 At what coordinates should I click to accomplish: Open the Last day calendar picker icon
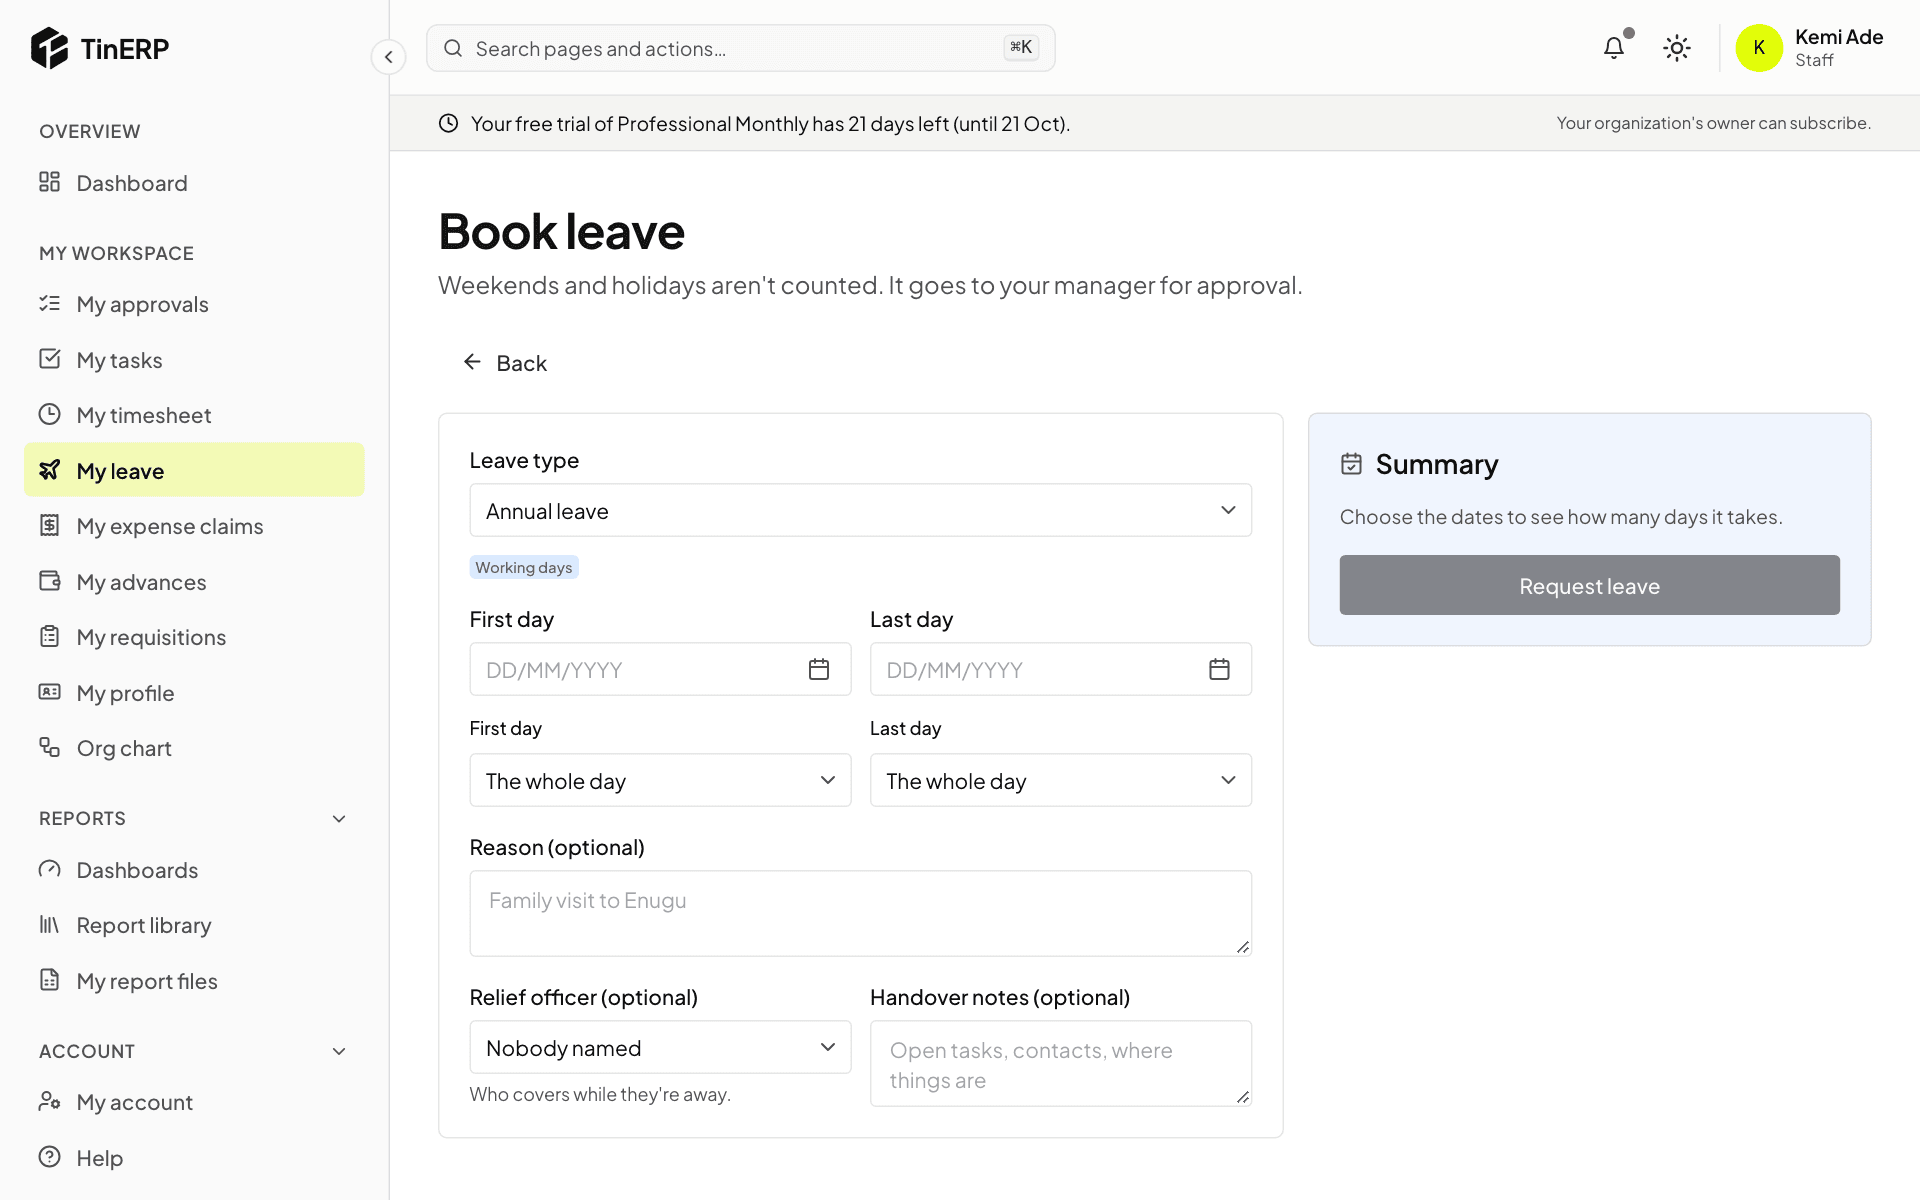(1219, 669)
